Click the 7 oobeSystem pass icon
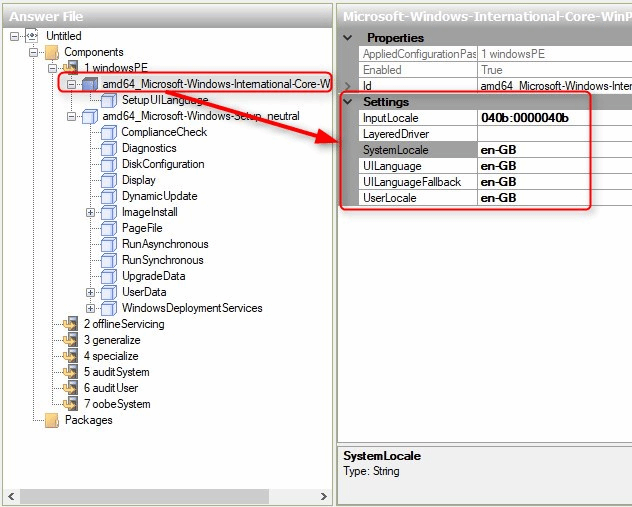Viewport: 632px width, 507px height. [71, 404]
